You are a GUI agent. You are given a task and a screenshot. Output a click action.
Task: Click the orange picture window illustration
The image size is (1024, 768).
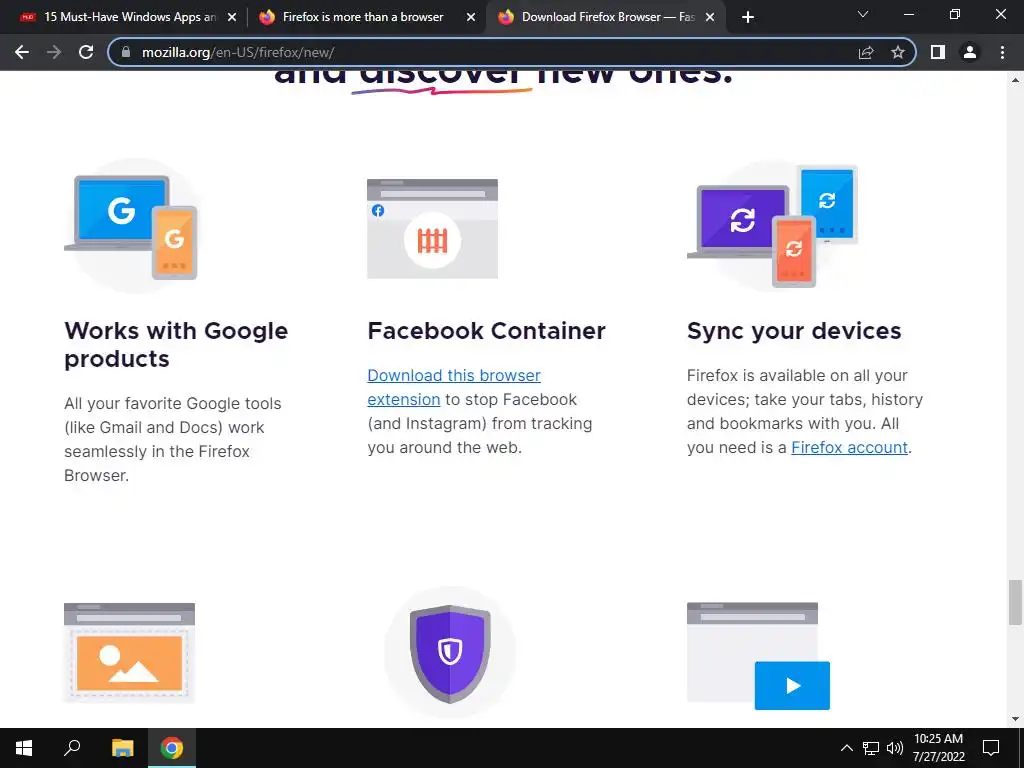pyautogui.click(x=129, y=652)
